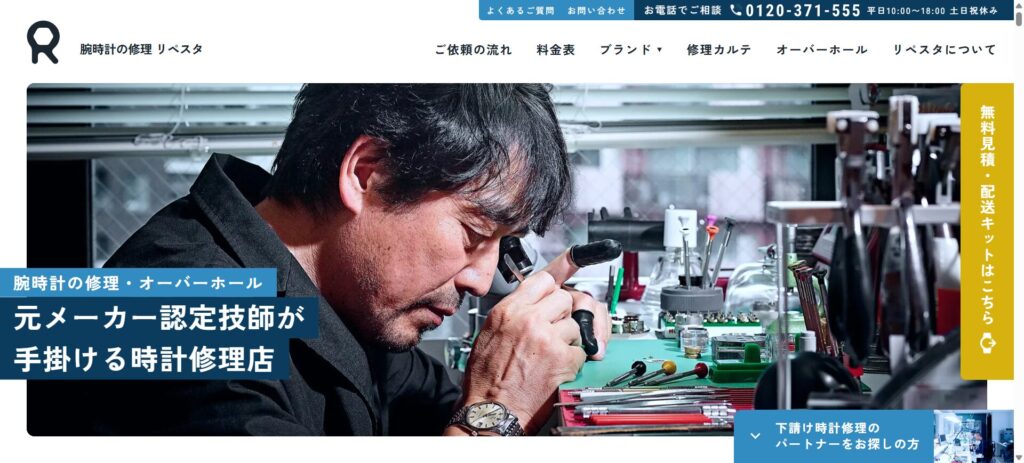
Task: Click the 下請け時計修理のパートナーをお探しの方 banner
Action: tap(833, 436)
